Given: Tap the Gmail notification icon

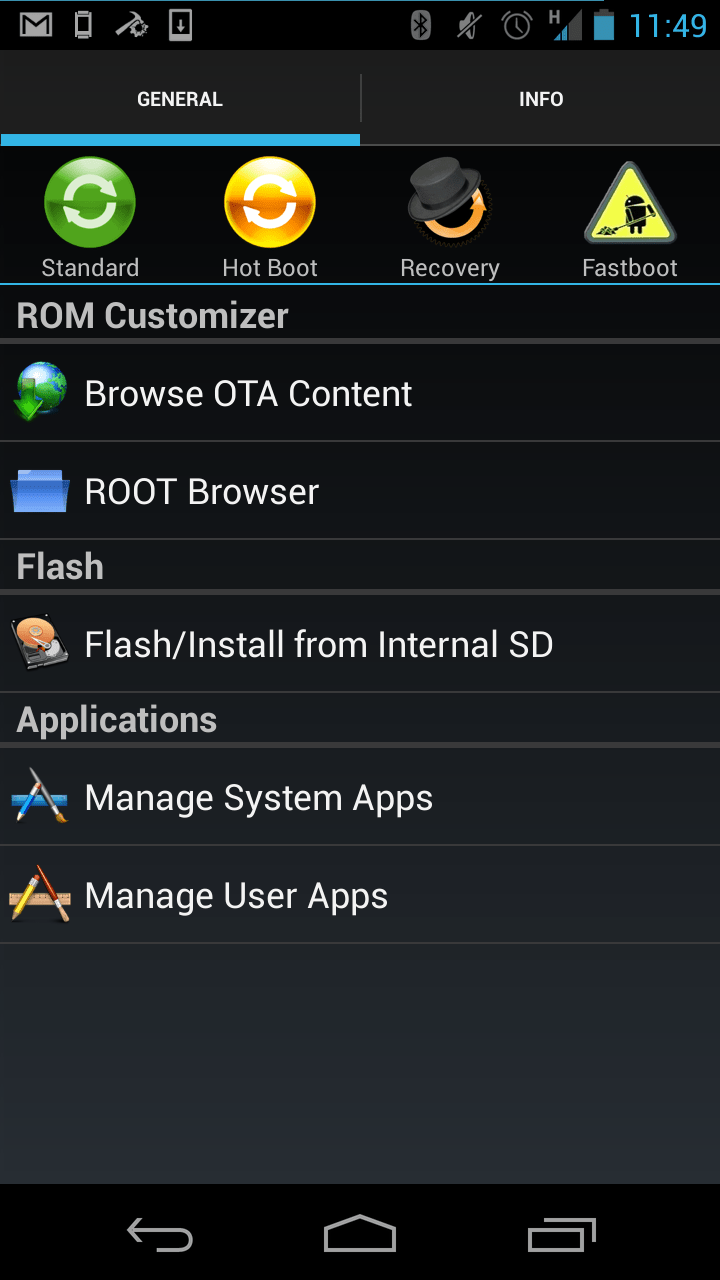Looking at the screenshot, I should point(37,25).
